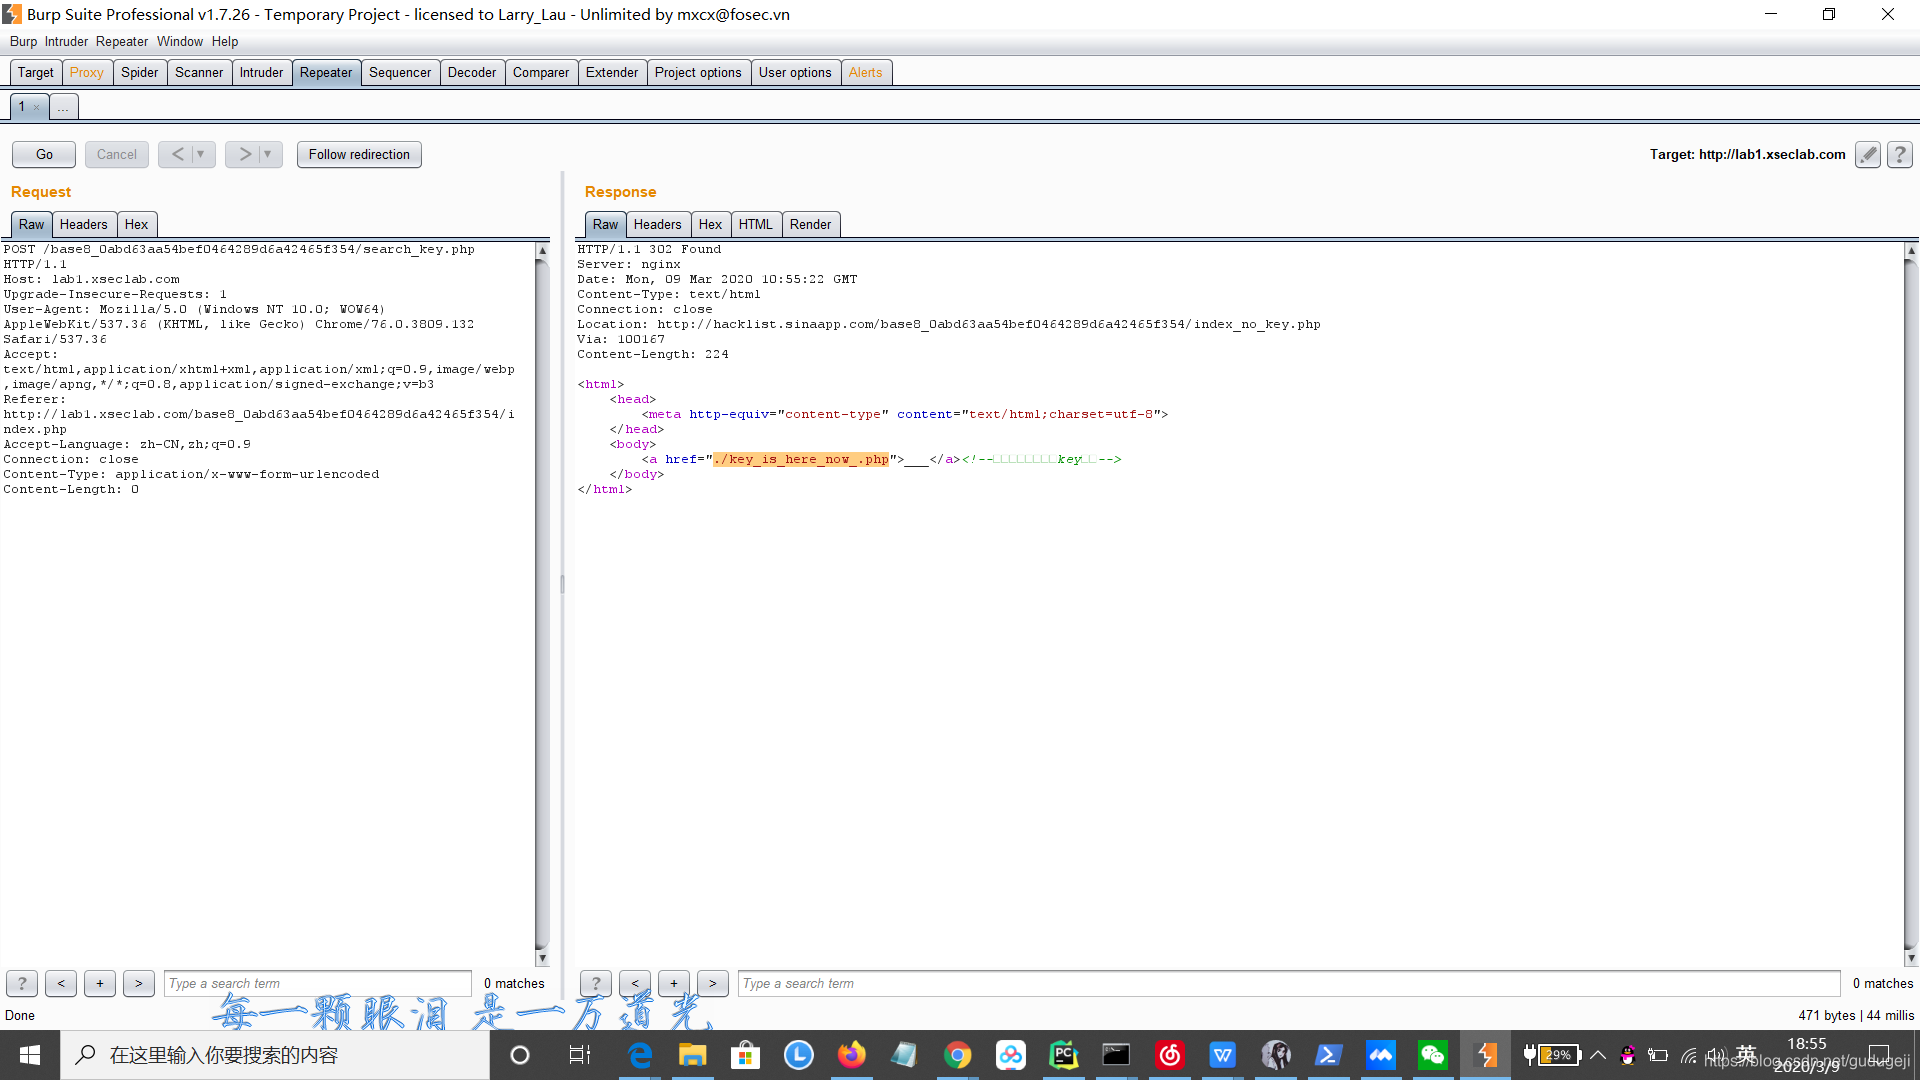
Task: Click the Spider tool icon
Action: coord(140,71)
